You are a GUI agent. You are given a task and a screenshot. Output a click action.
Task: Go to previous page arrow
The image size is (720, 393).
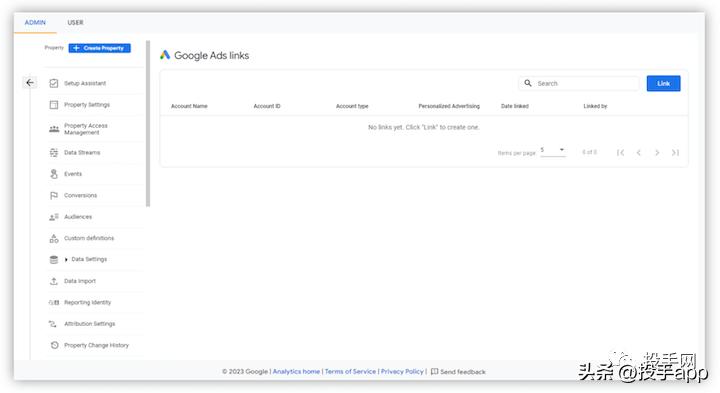[639, 152]
